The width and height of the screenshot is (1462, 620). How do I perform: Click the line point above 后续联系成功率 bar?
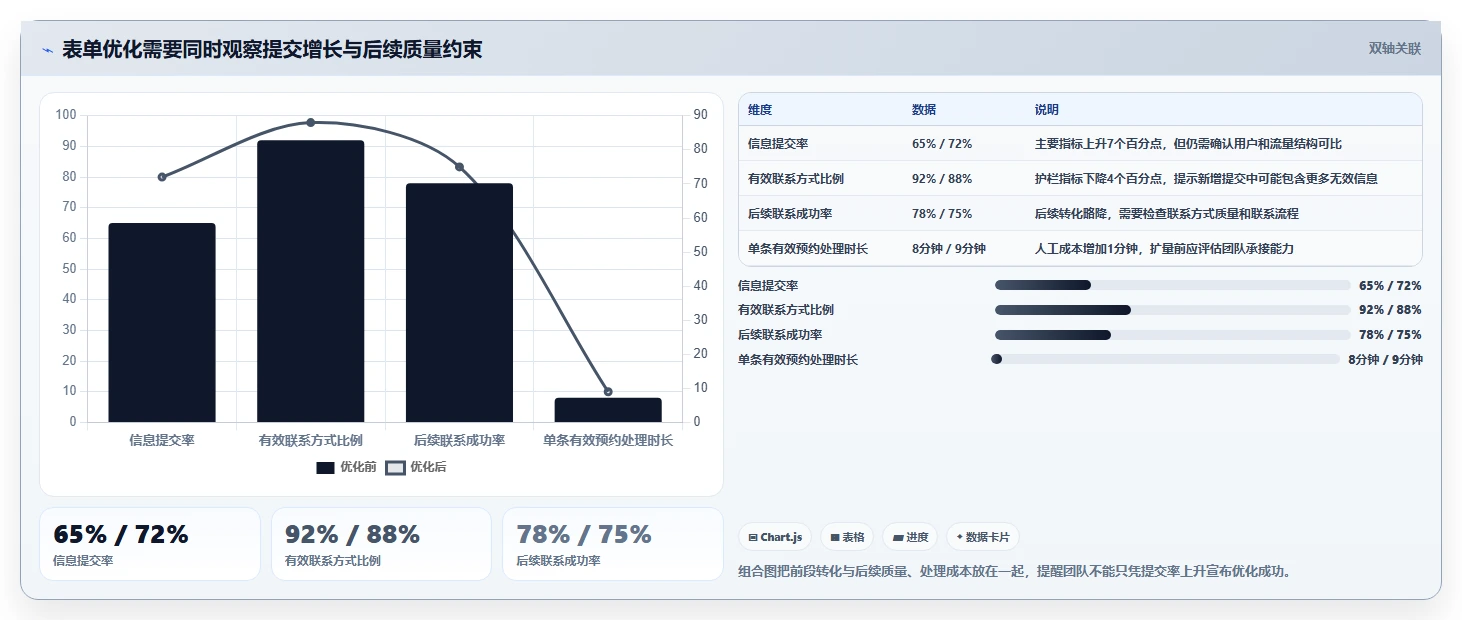[459, 167]
